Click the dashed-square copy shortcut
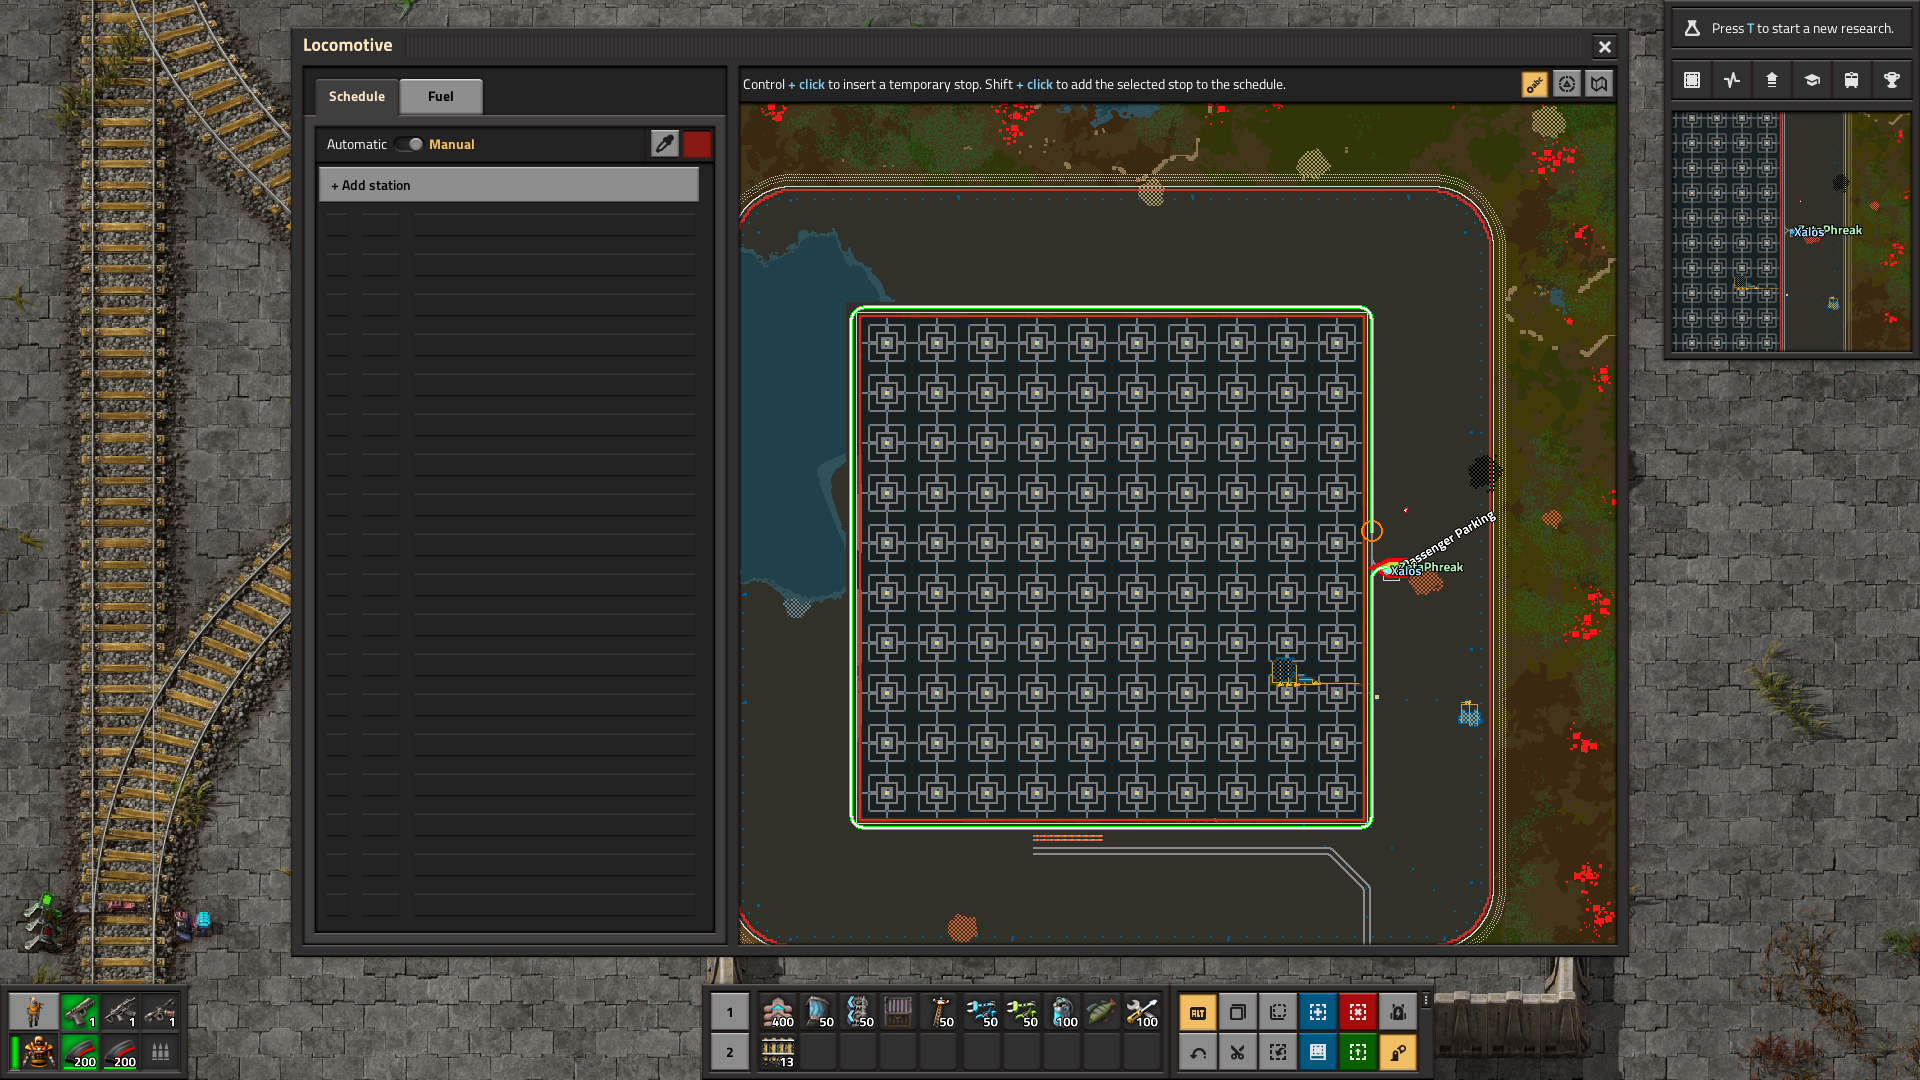1920x1080 pixels. click(1277, 1012)
